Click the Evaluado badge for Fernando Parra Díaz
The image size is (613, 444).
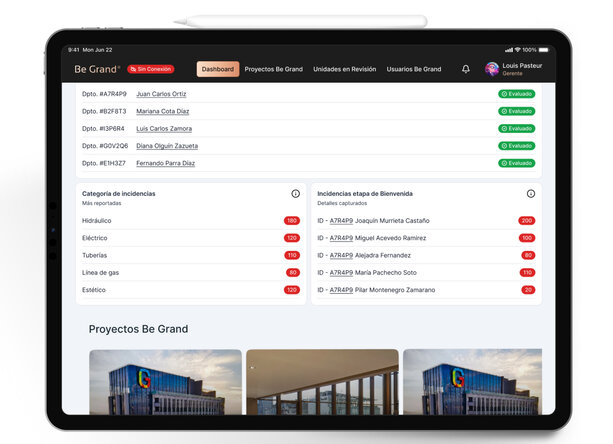[x=516, y=163]
